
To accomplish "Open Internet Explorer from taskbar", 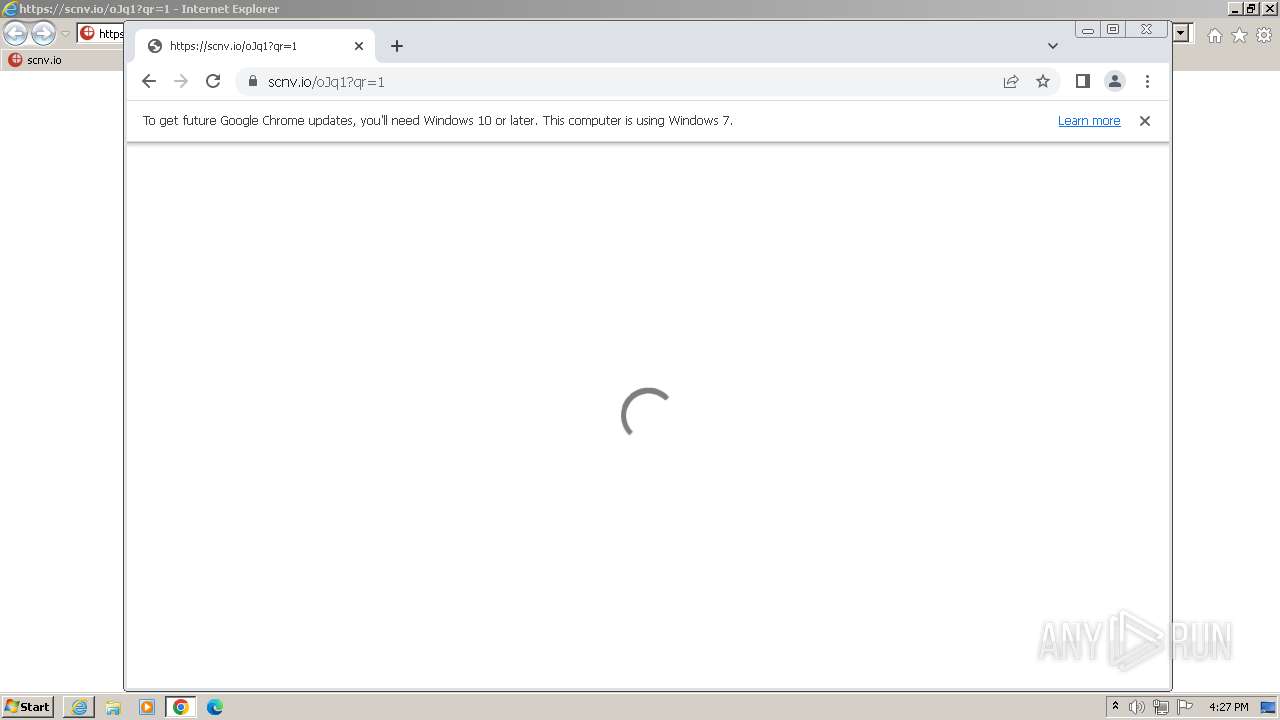I will pyautogui.click(x=79, y=707).
